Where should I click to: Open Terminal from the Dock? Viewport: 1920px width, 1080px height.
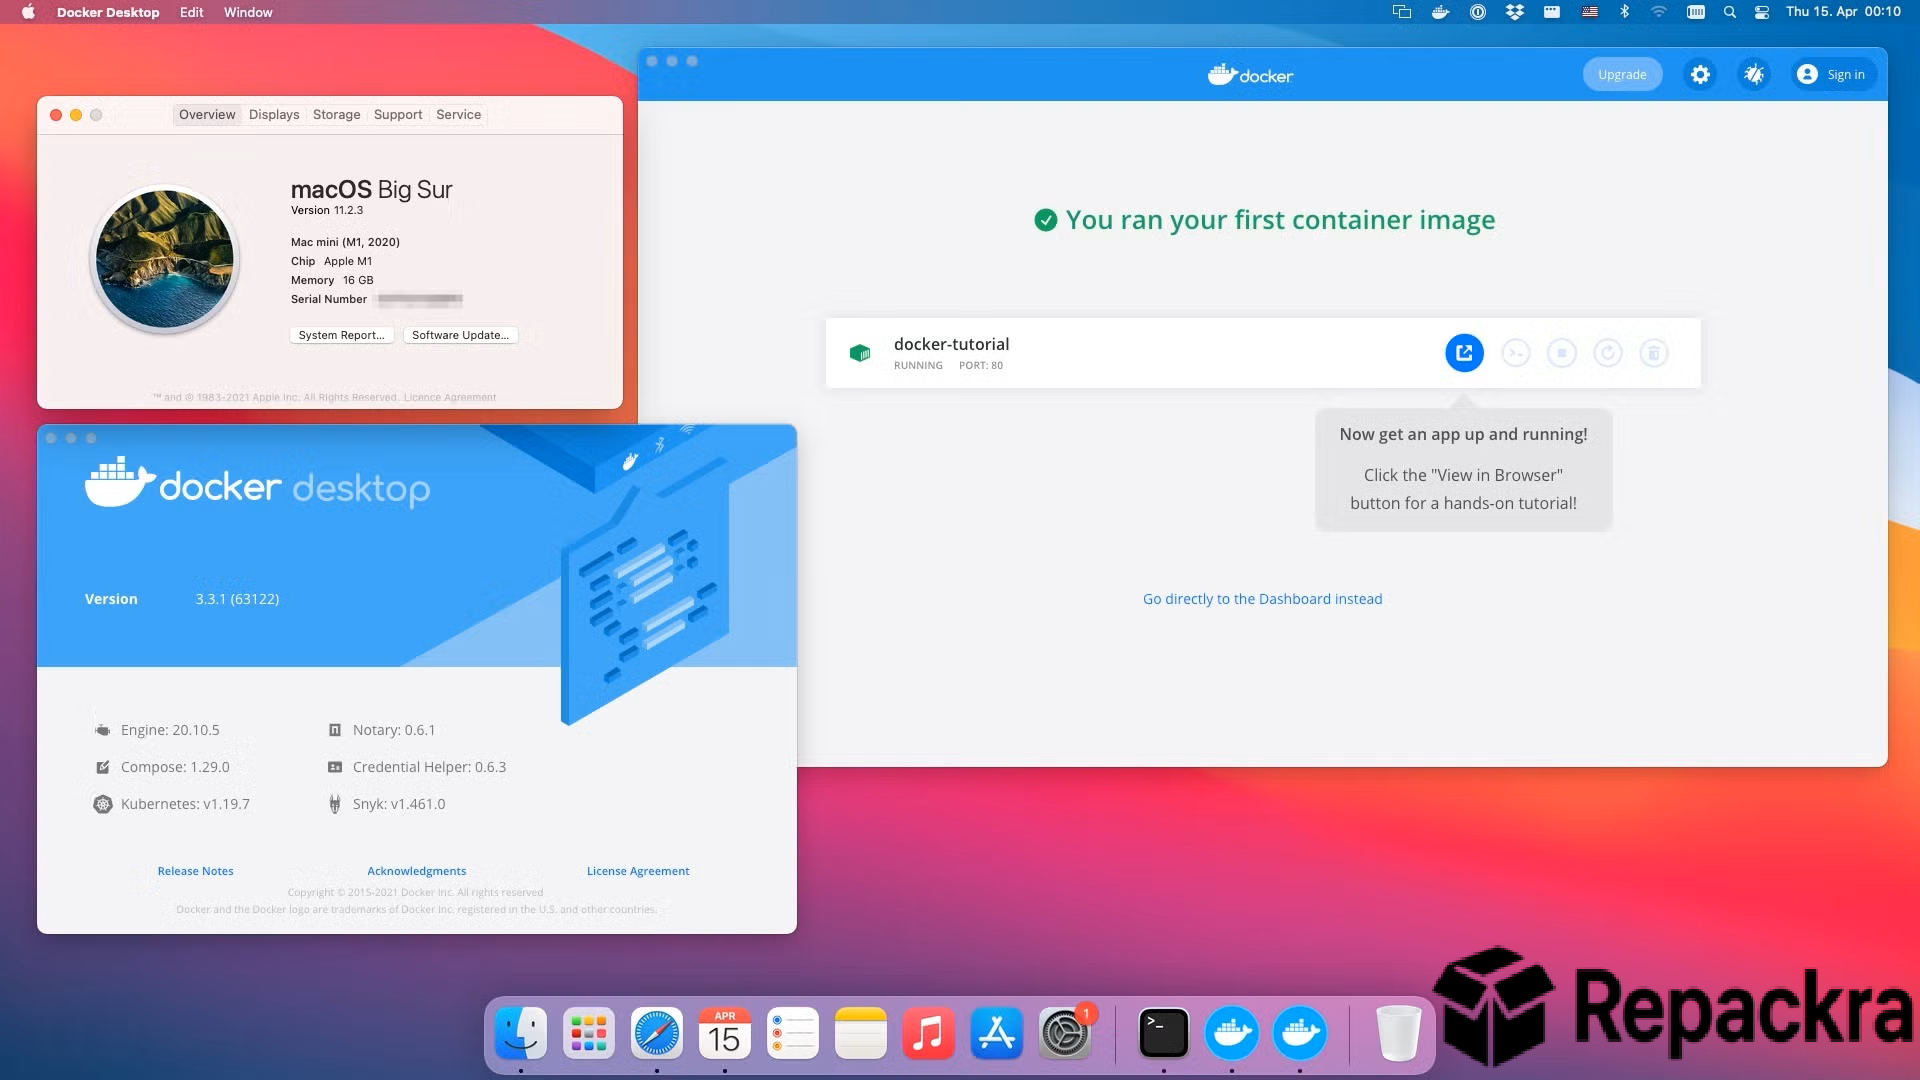coord(1164,1033)
